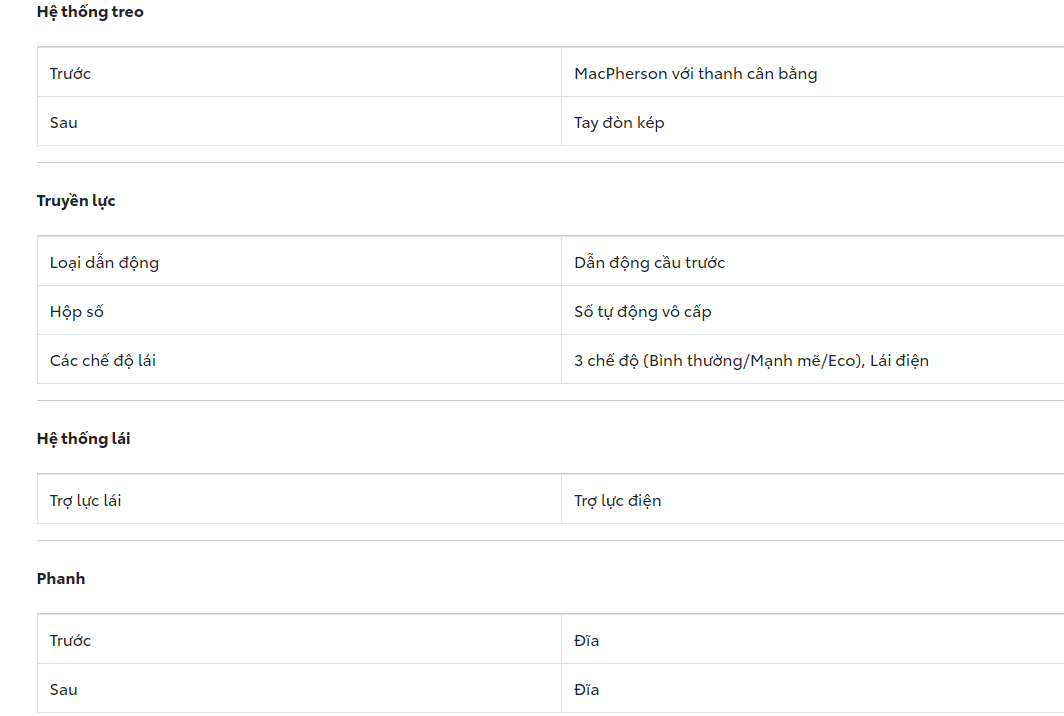Select the Hộp số row label
This screenshot has height=716, width=1064.
pyautogui.click(x=76, y=311)
